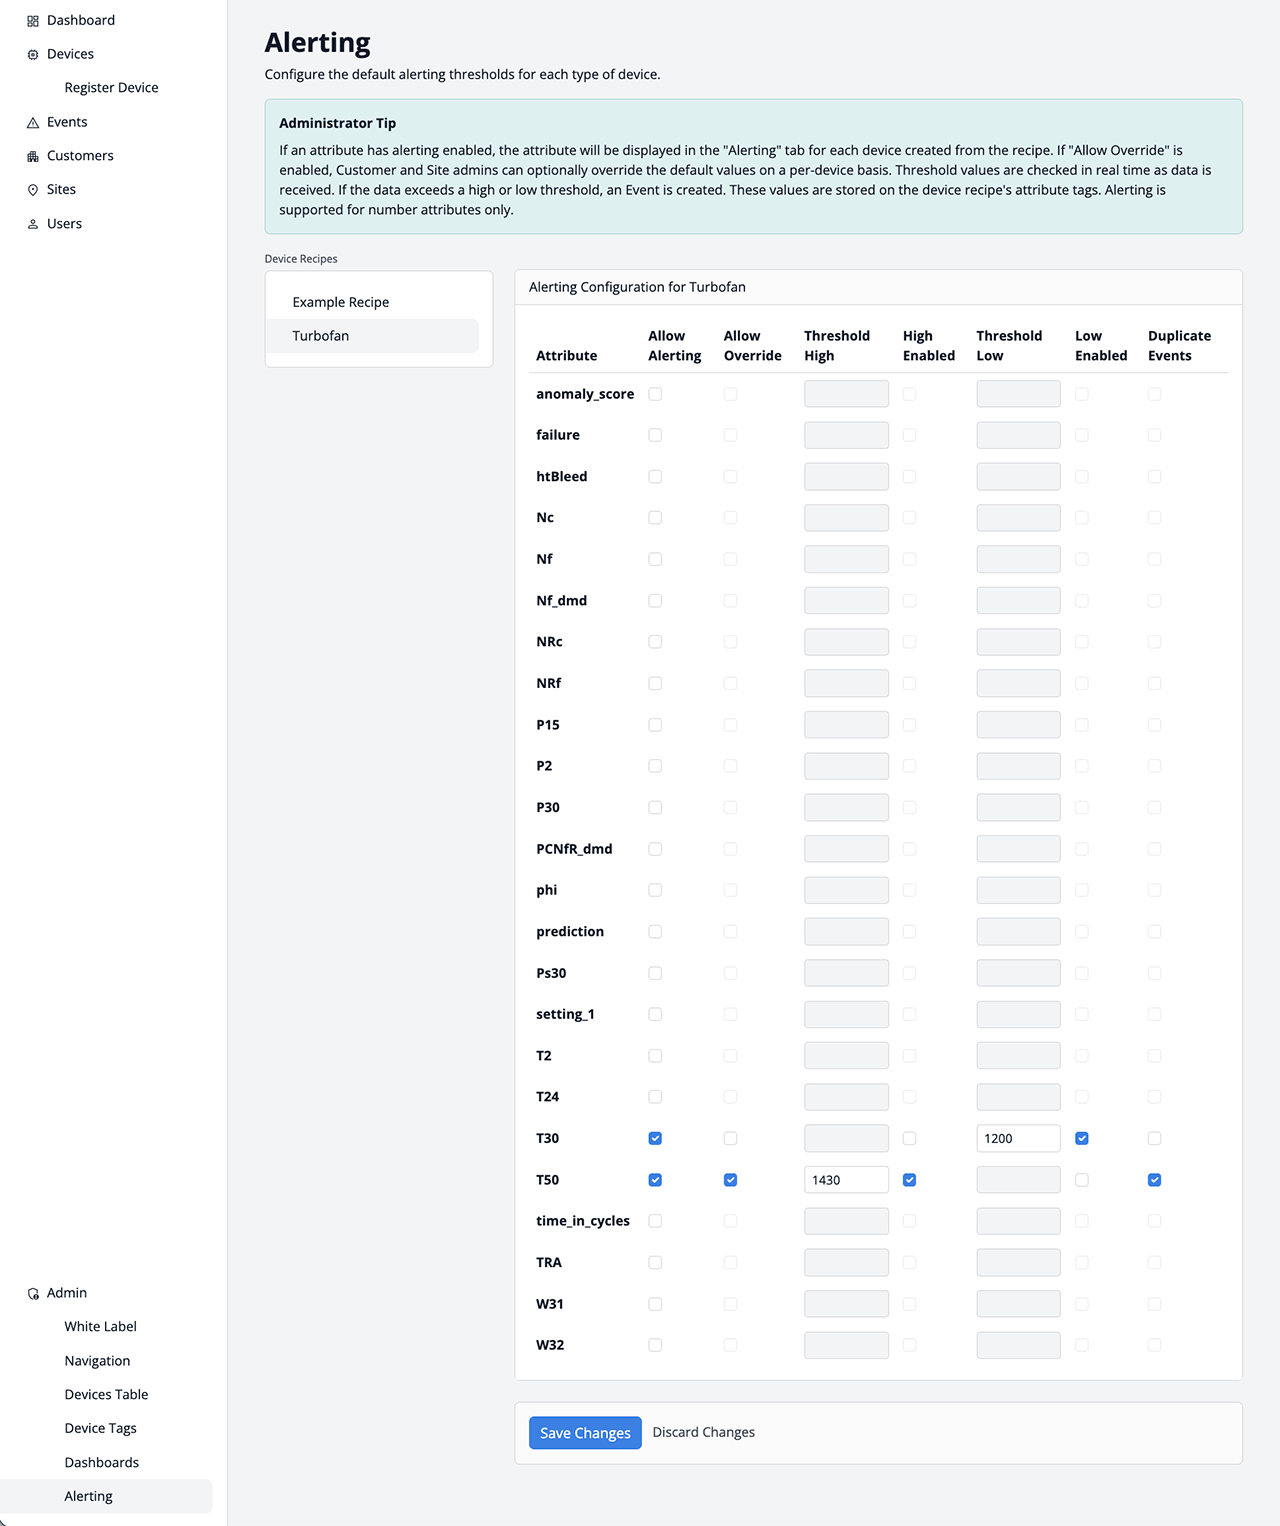The height and width of the screenshot is (1526, 1280).
Task: Select the Turbofan device recipe
Action: 321,336
